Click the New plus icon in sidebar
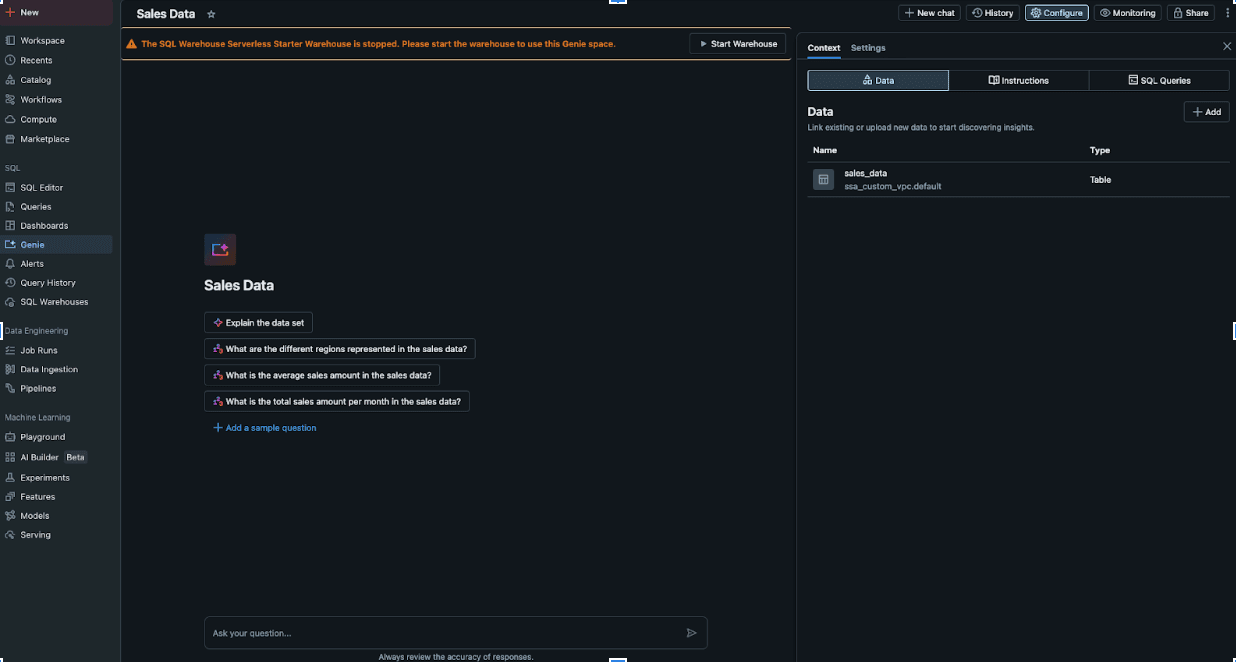This screenshot has width=1236, height=662. 10,12
